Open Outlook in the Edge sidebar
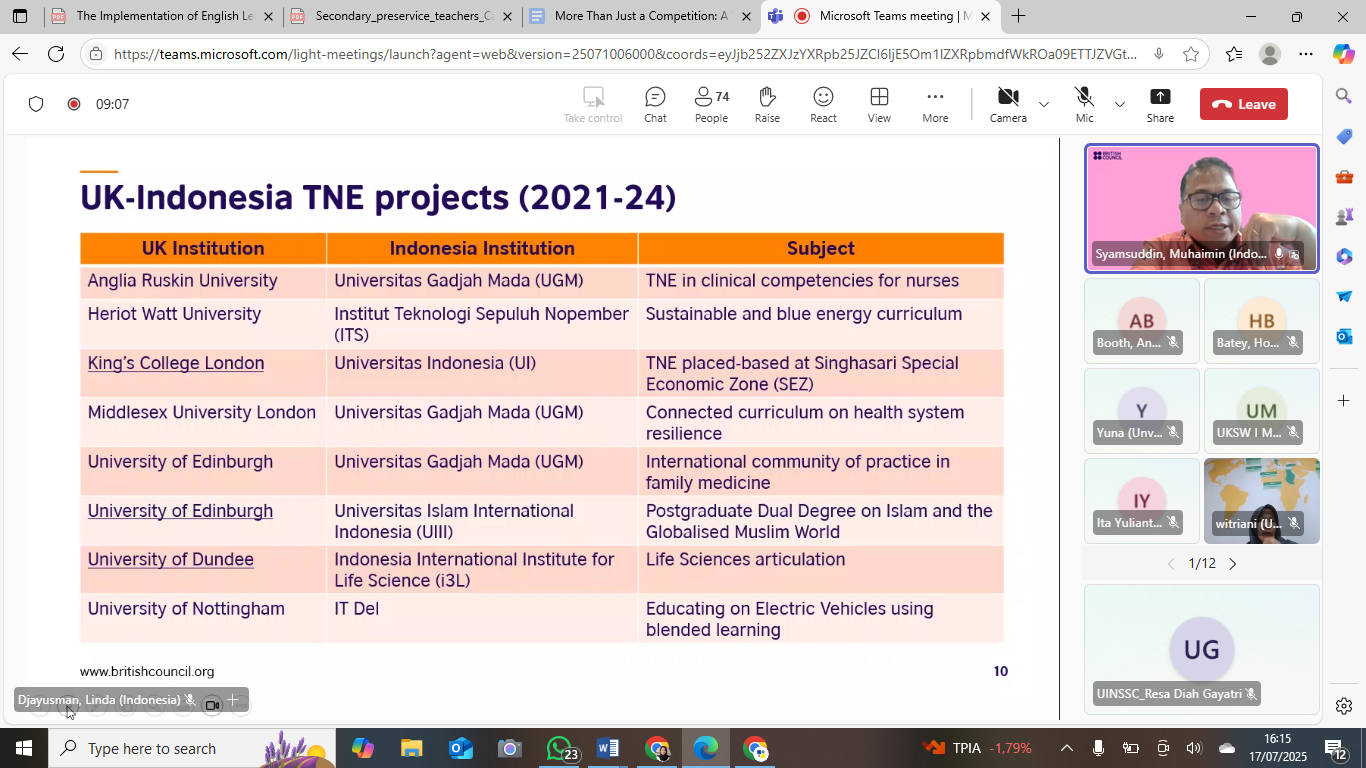1366x768 pixels. [x=1343, y=336]
